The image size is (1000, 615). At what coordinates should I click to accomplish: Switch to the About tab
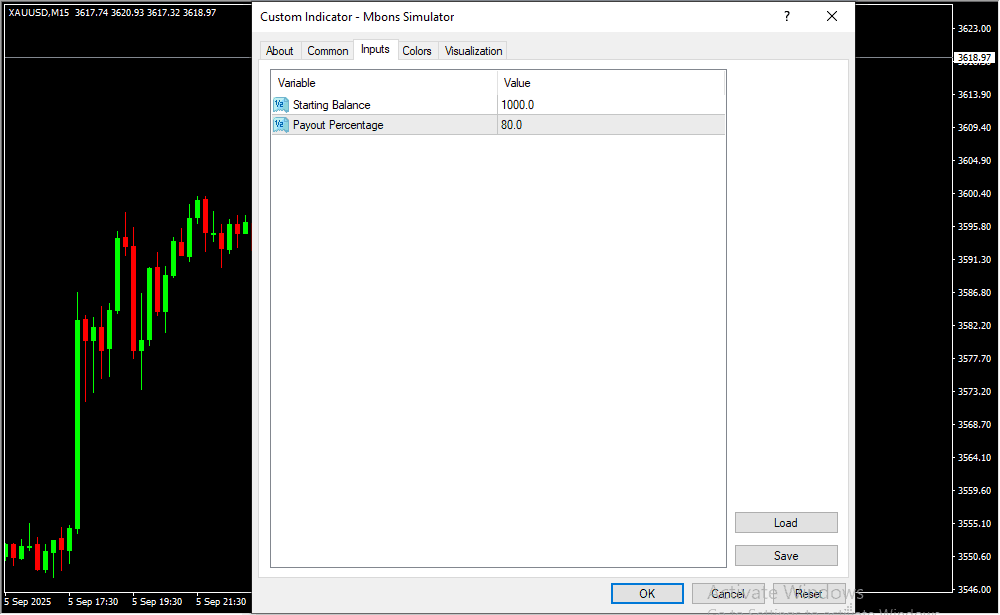[280, 51]
